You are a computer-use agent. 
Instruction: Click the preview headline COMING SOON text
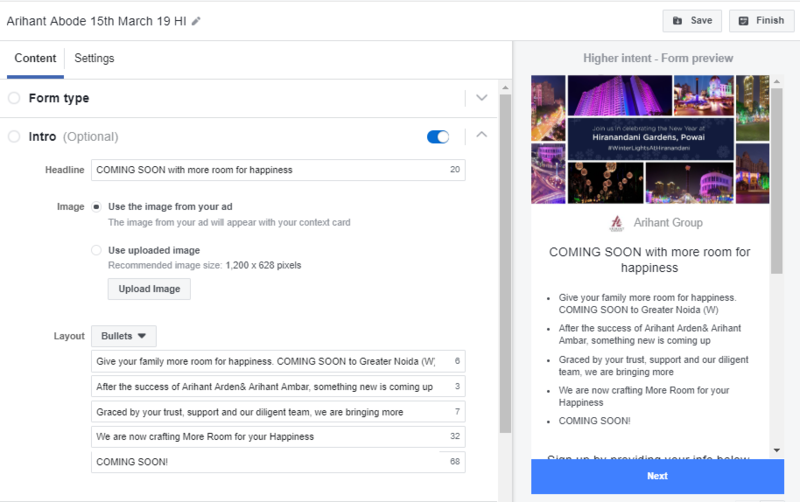649,260
